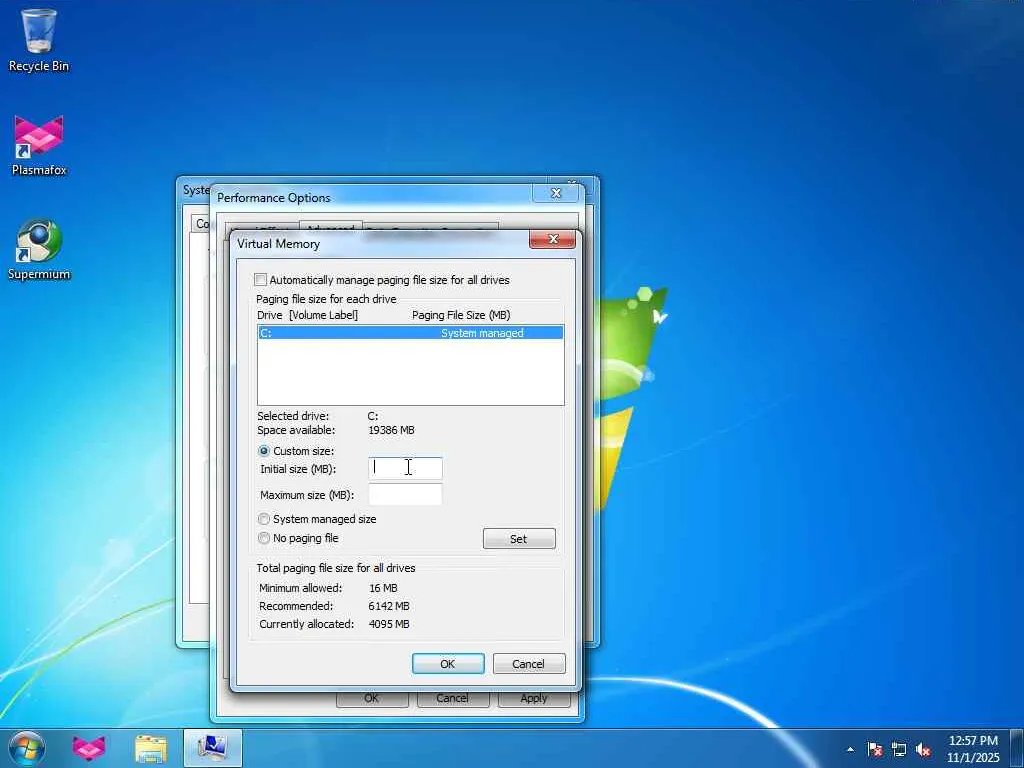This screenshot has height=768, width=1024.
Task: Click the Paging File Size (MB) column header
Action: click(x=461, y=315)
